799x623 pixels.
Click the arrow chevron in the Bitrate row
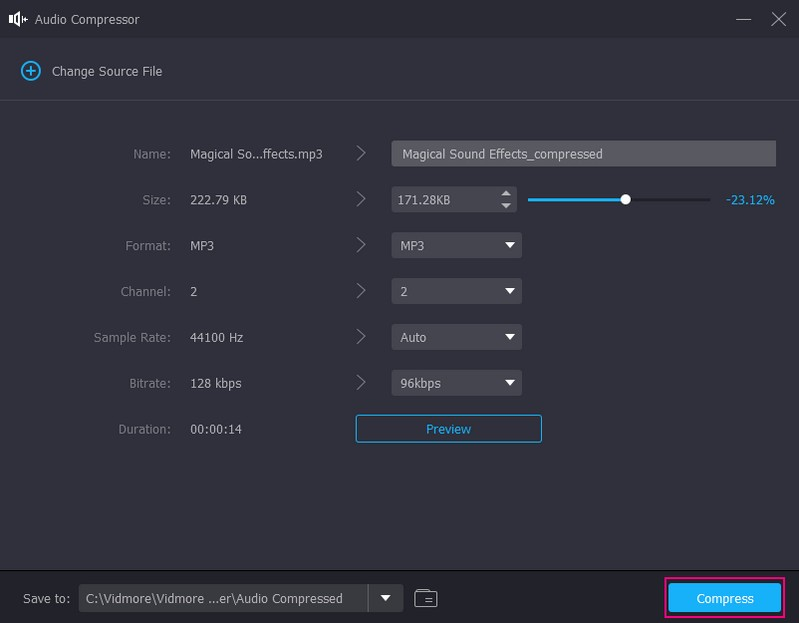click(x=361, y=382)
